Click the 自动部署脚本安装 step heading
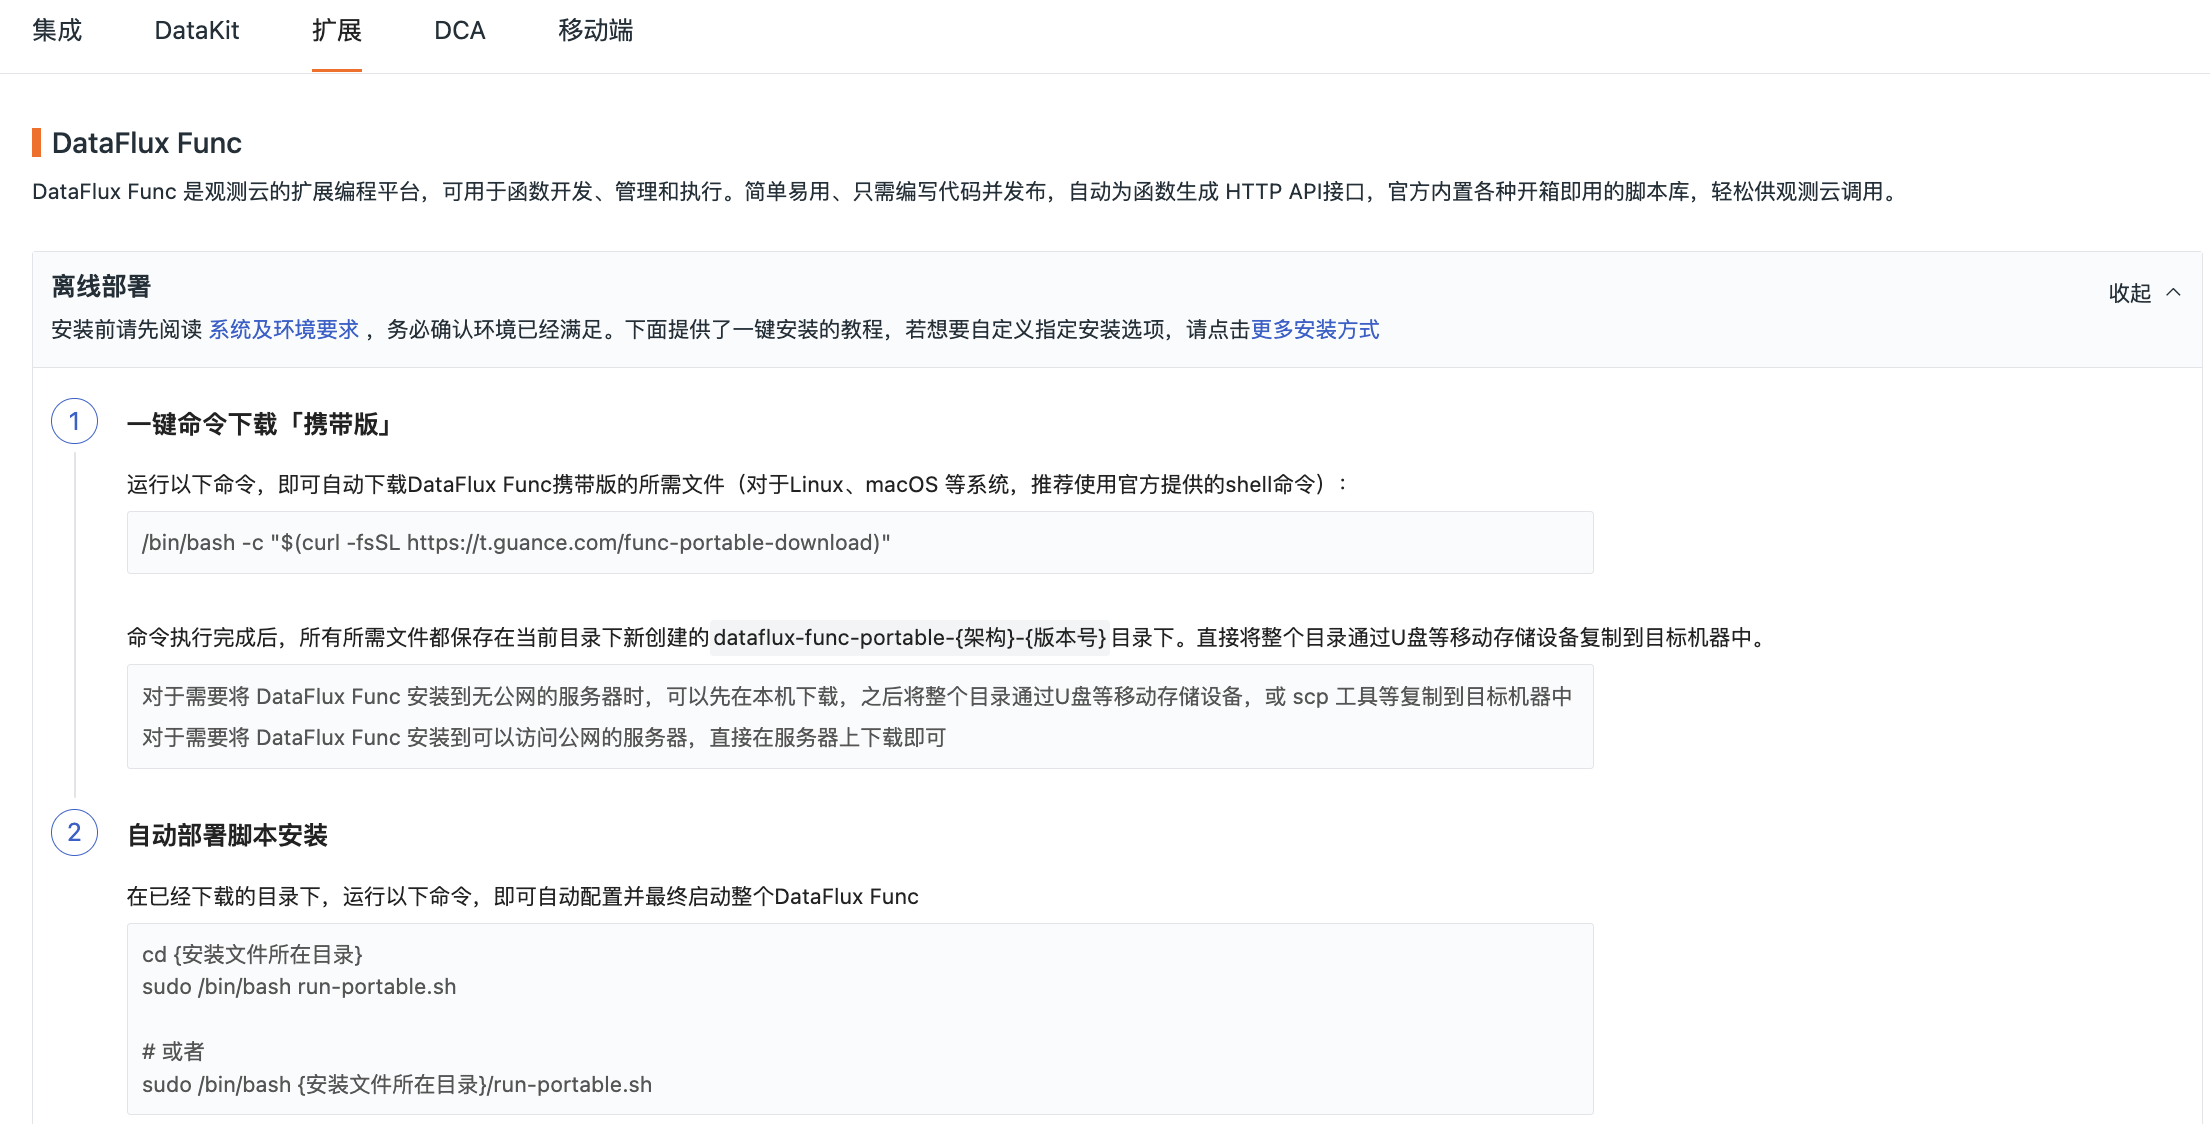This screenshot has width=2210, height=1124. coord(228,836)
